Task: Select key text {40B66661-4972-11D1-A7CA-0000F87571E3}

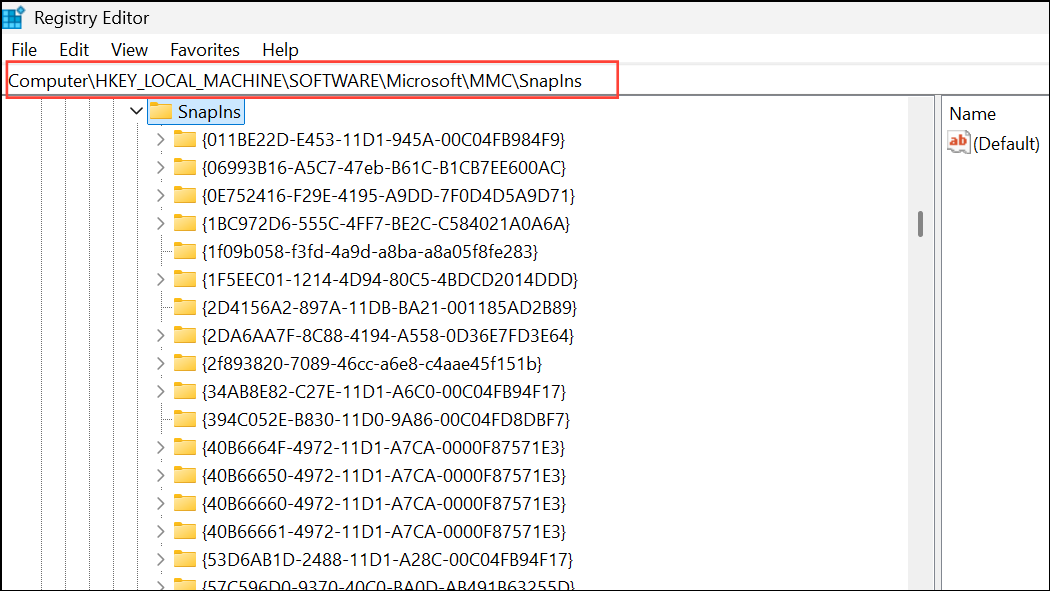Action: click(384, 531)
